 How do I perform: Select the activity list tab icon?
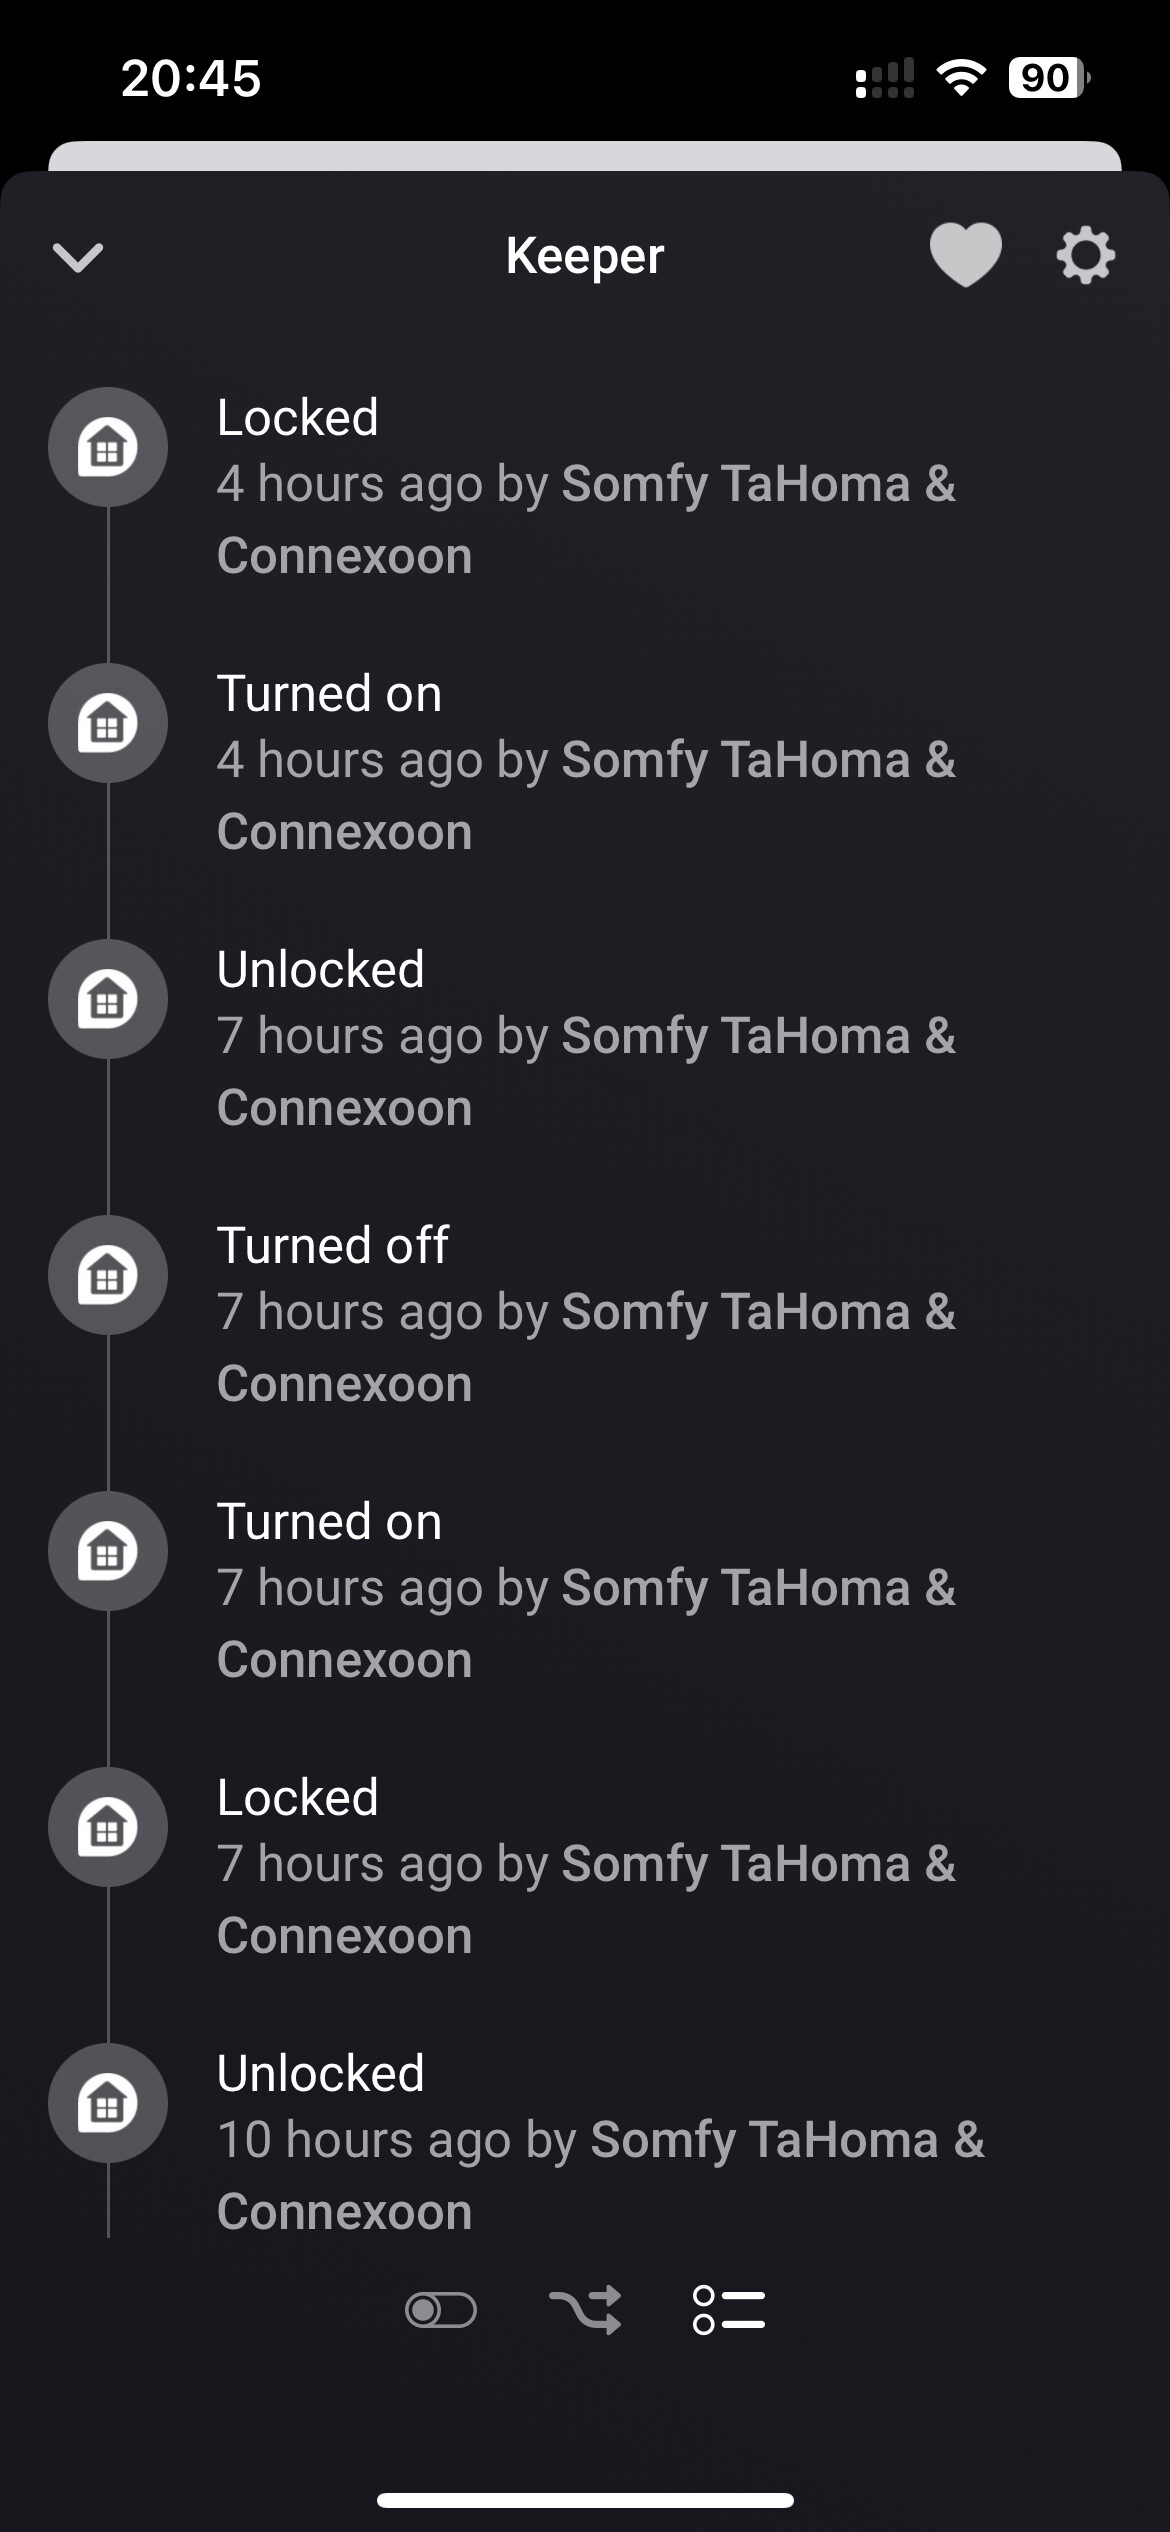click(729, 2310)
